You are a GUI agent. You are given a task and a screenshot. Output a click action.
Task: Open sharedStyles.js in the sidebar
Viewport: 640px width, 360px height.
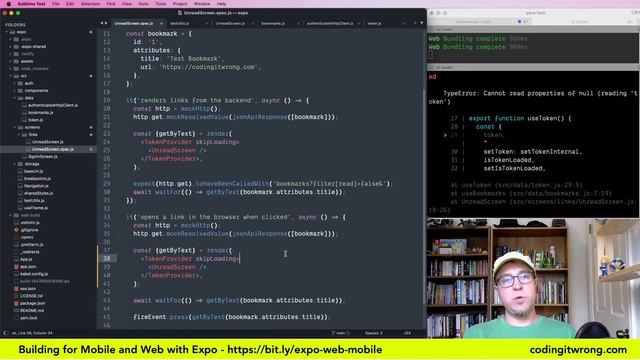[x=38, y=193]
